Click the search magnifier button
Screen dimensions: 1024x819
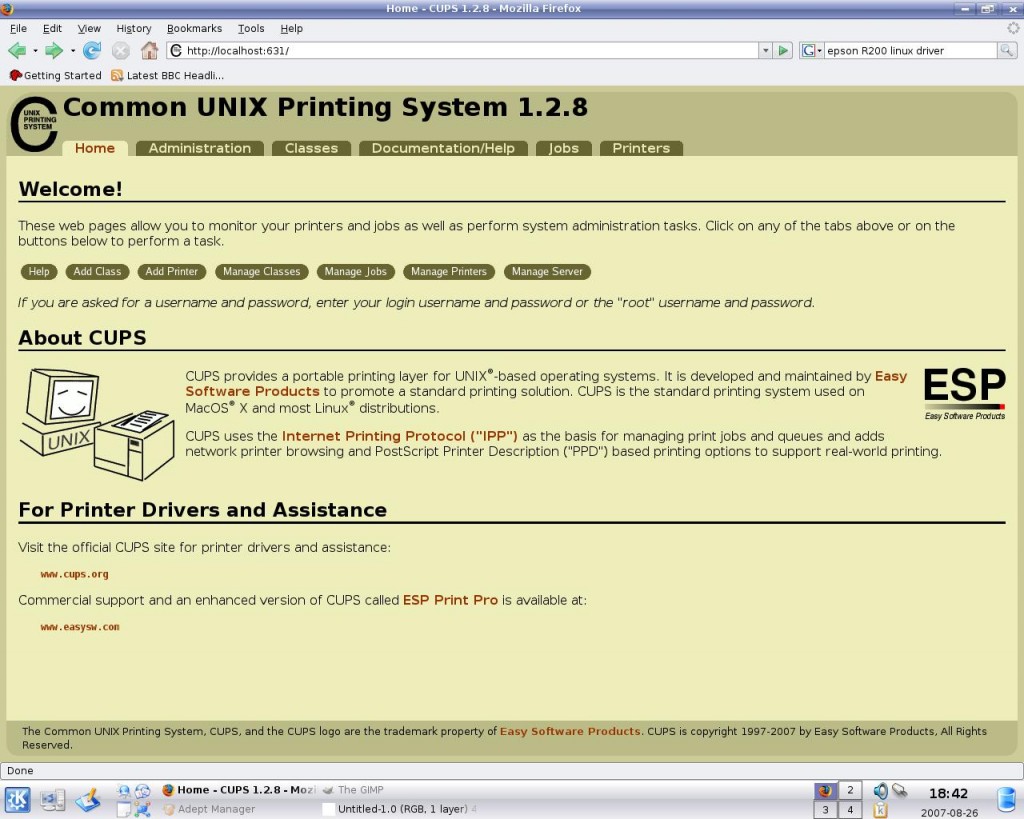tap(1006, 50)
